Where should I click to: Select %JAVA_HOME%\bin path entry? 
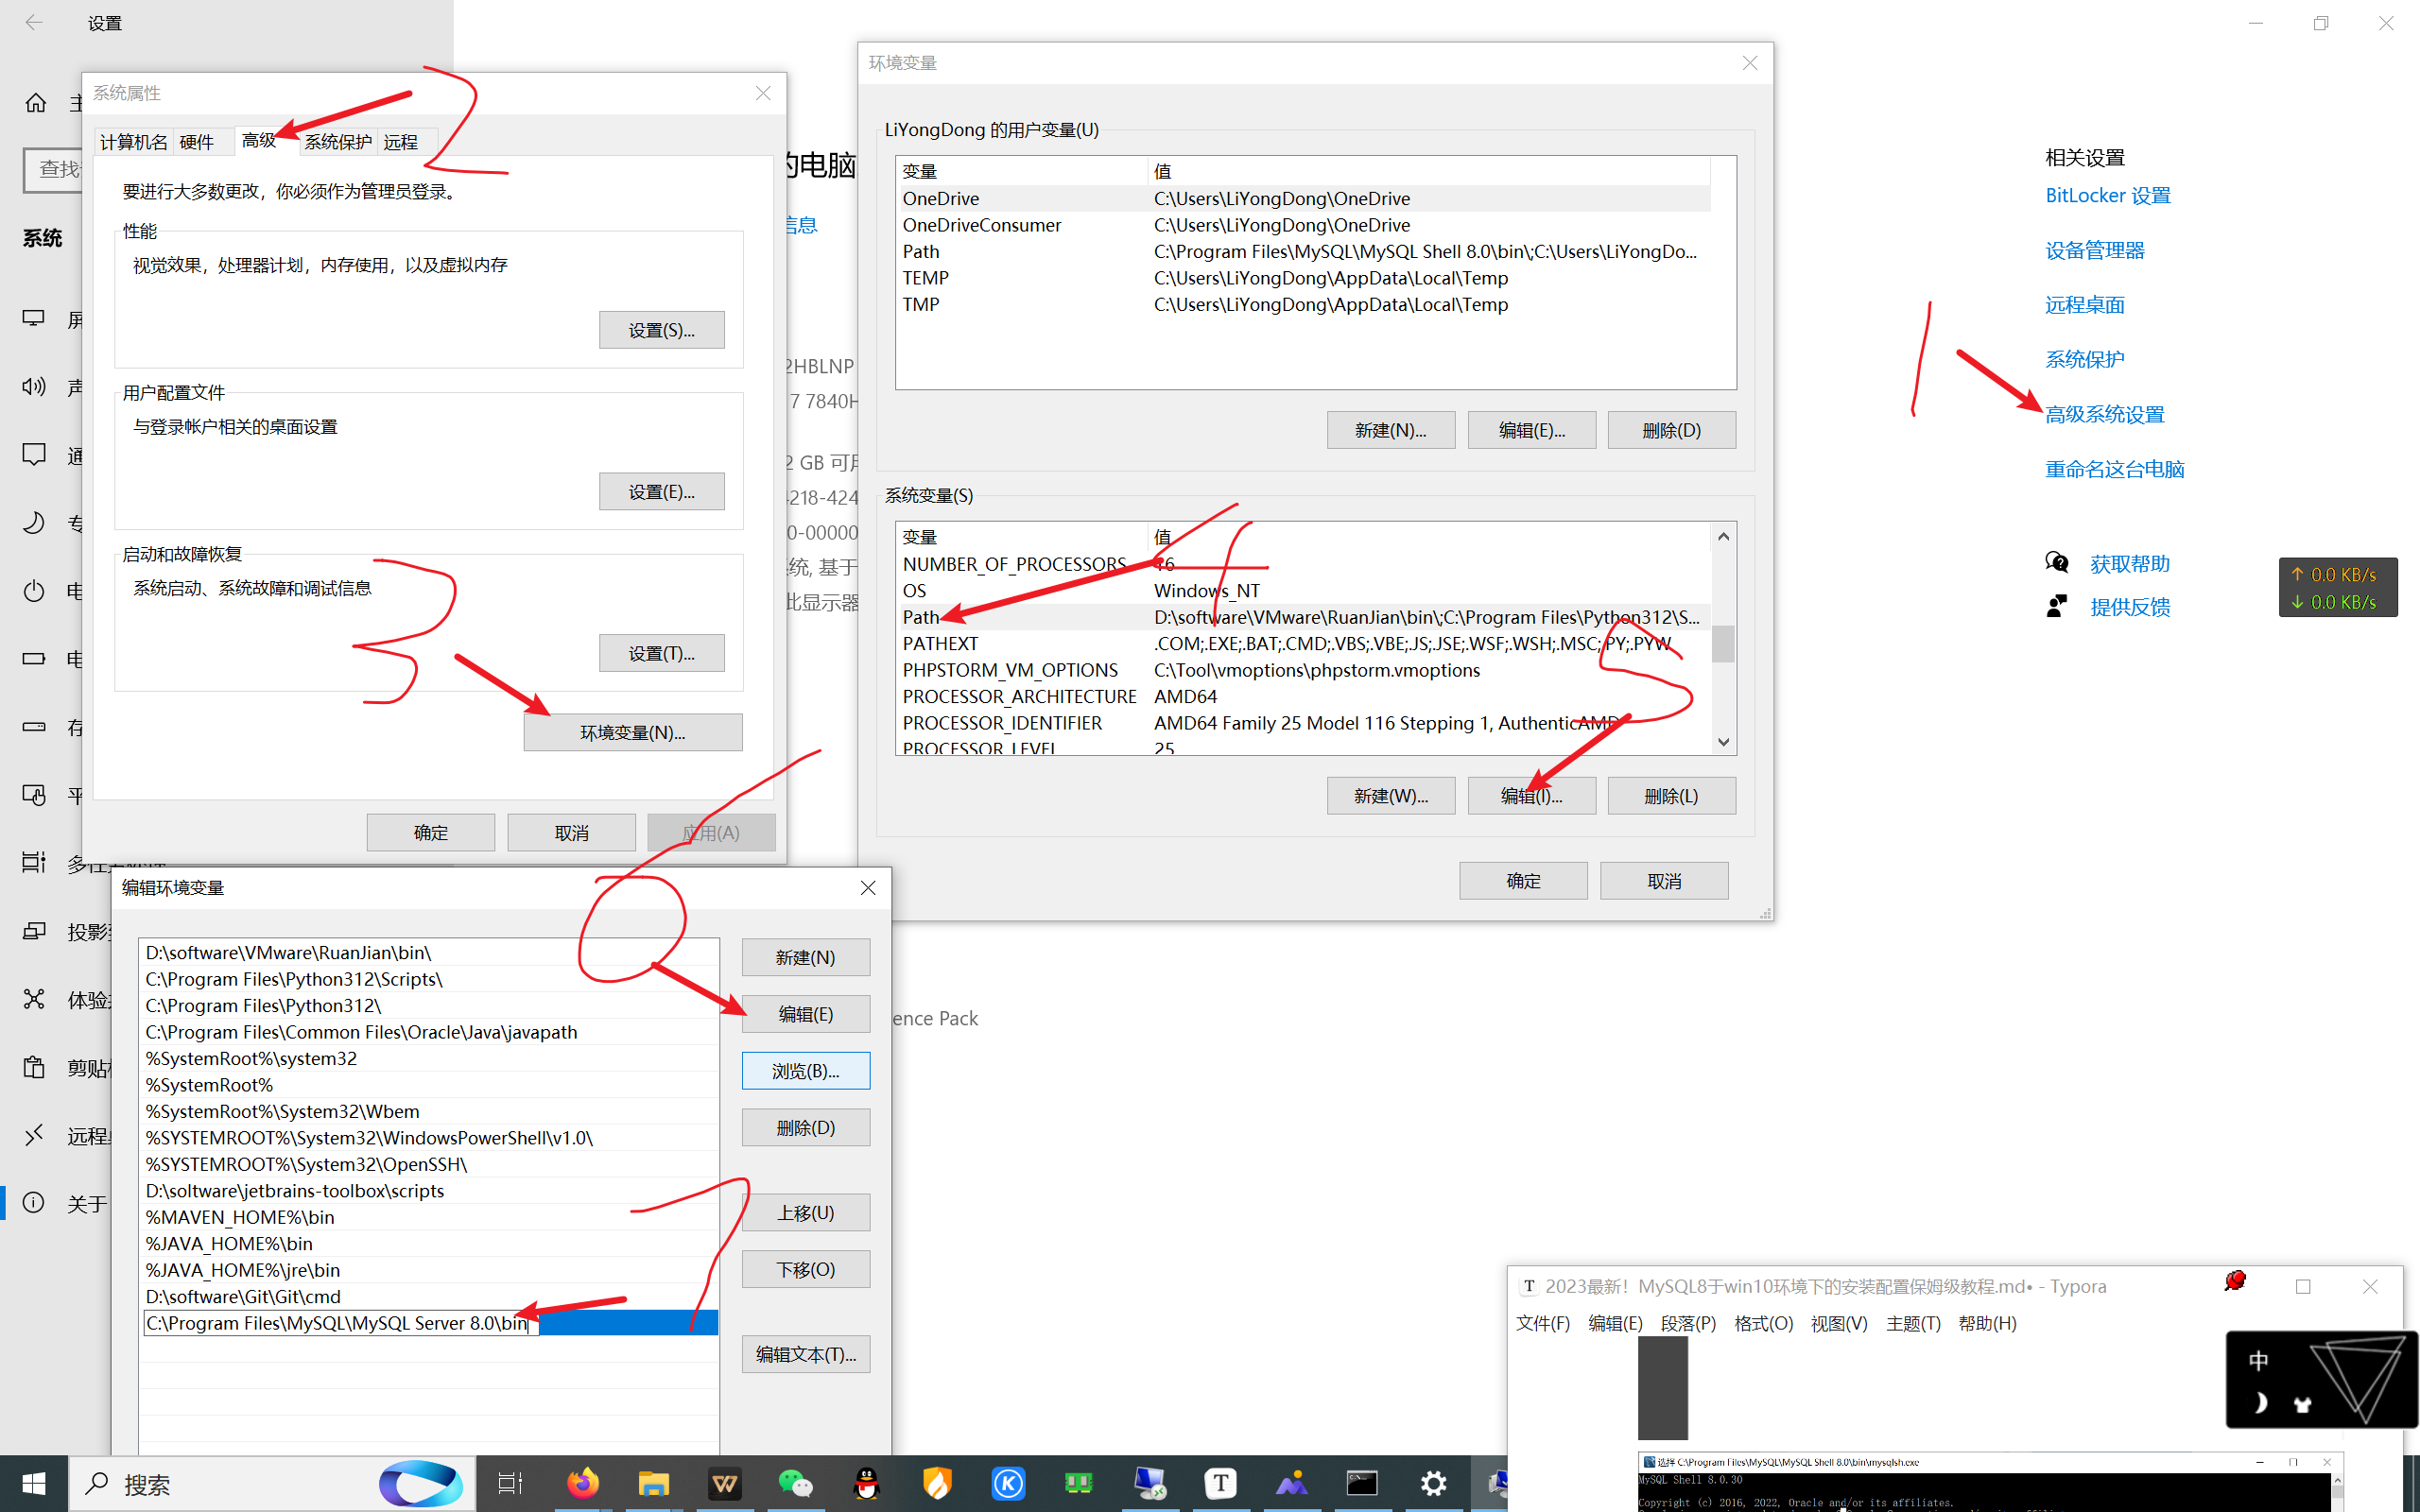click(x=430, y=1243)
